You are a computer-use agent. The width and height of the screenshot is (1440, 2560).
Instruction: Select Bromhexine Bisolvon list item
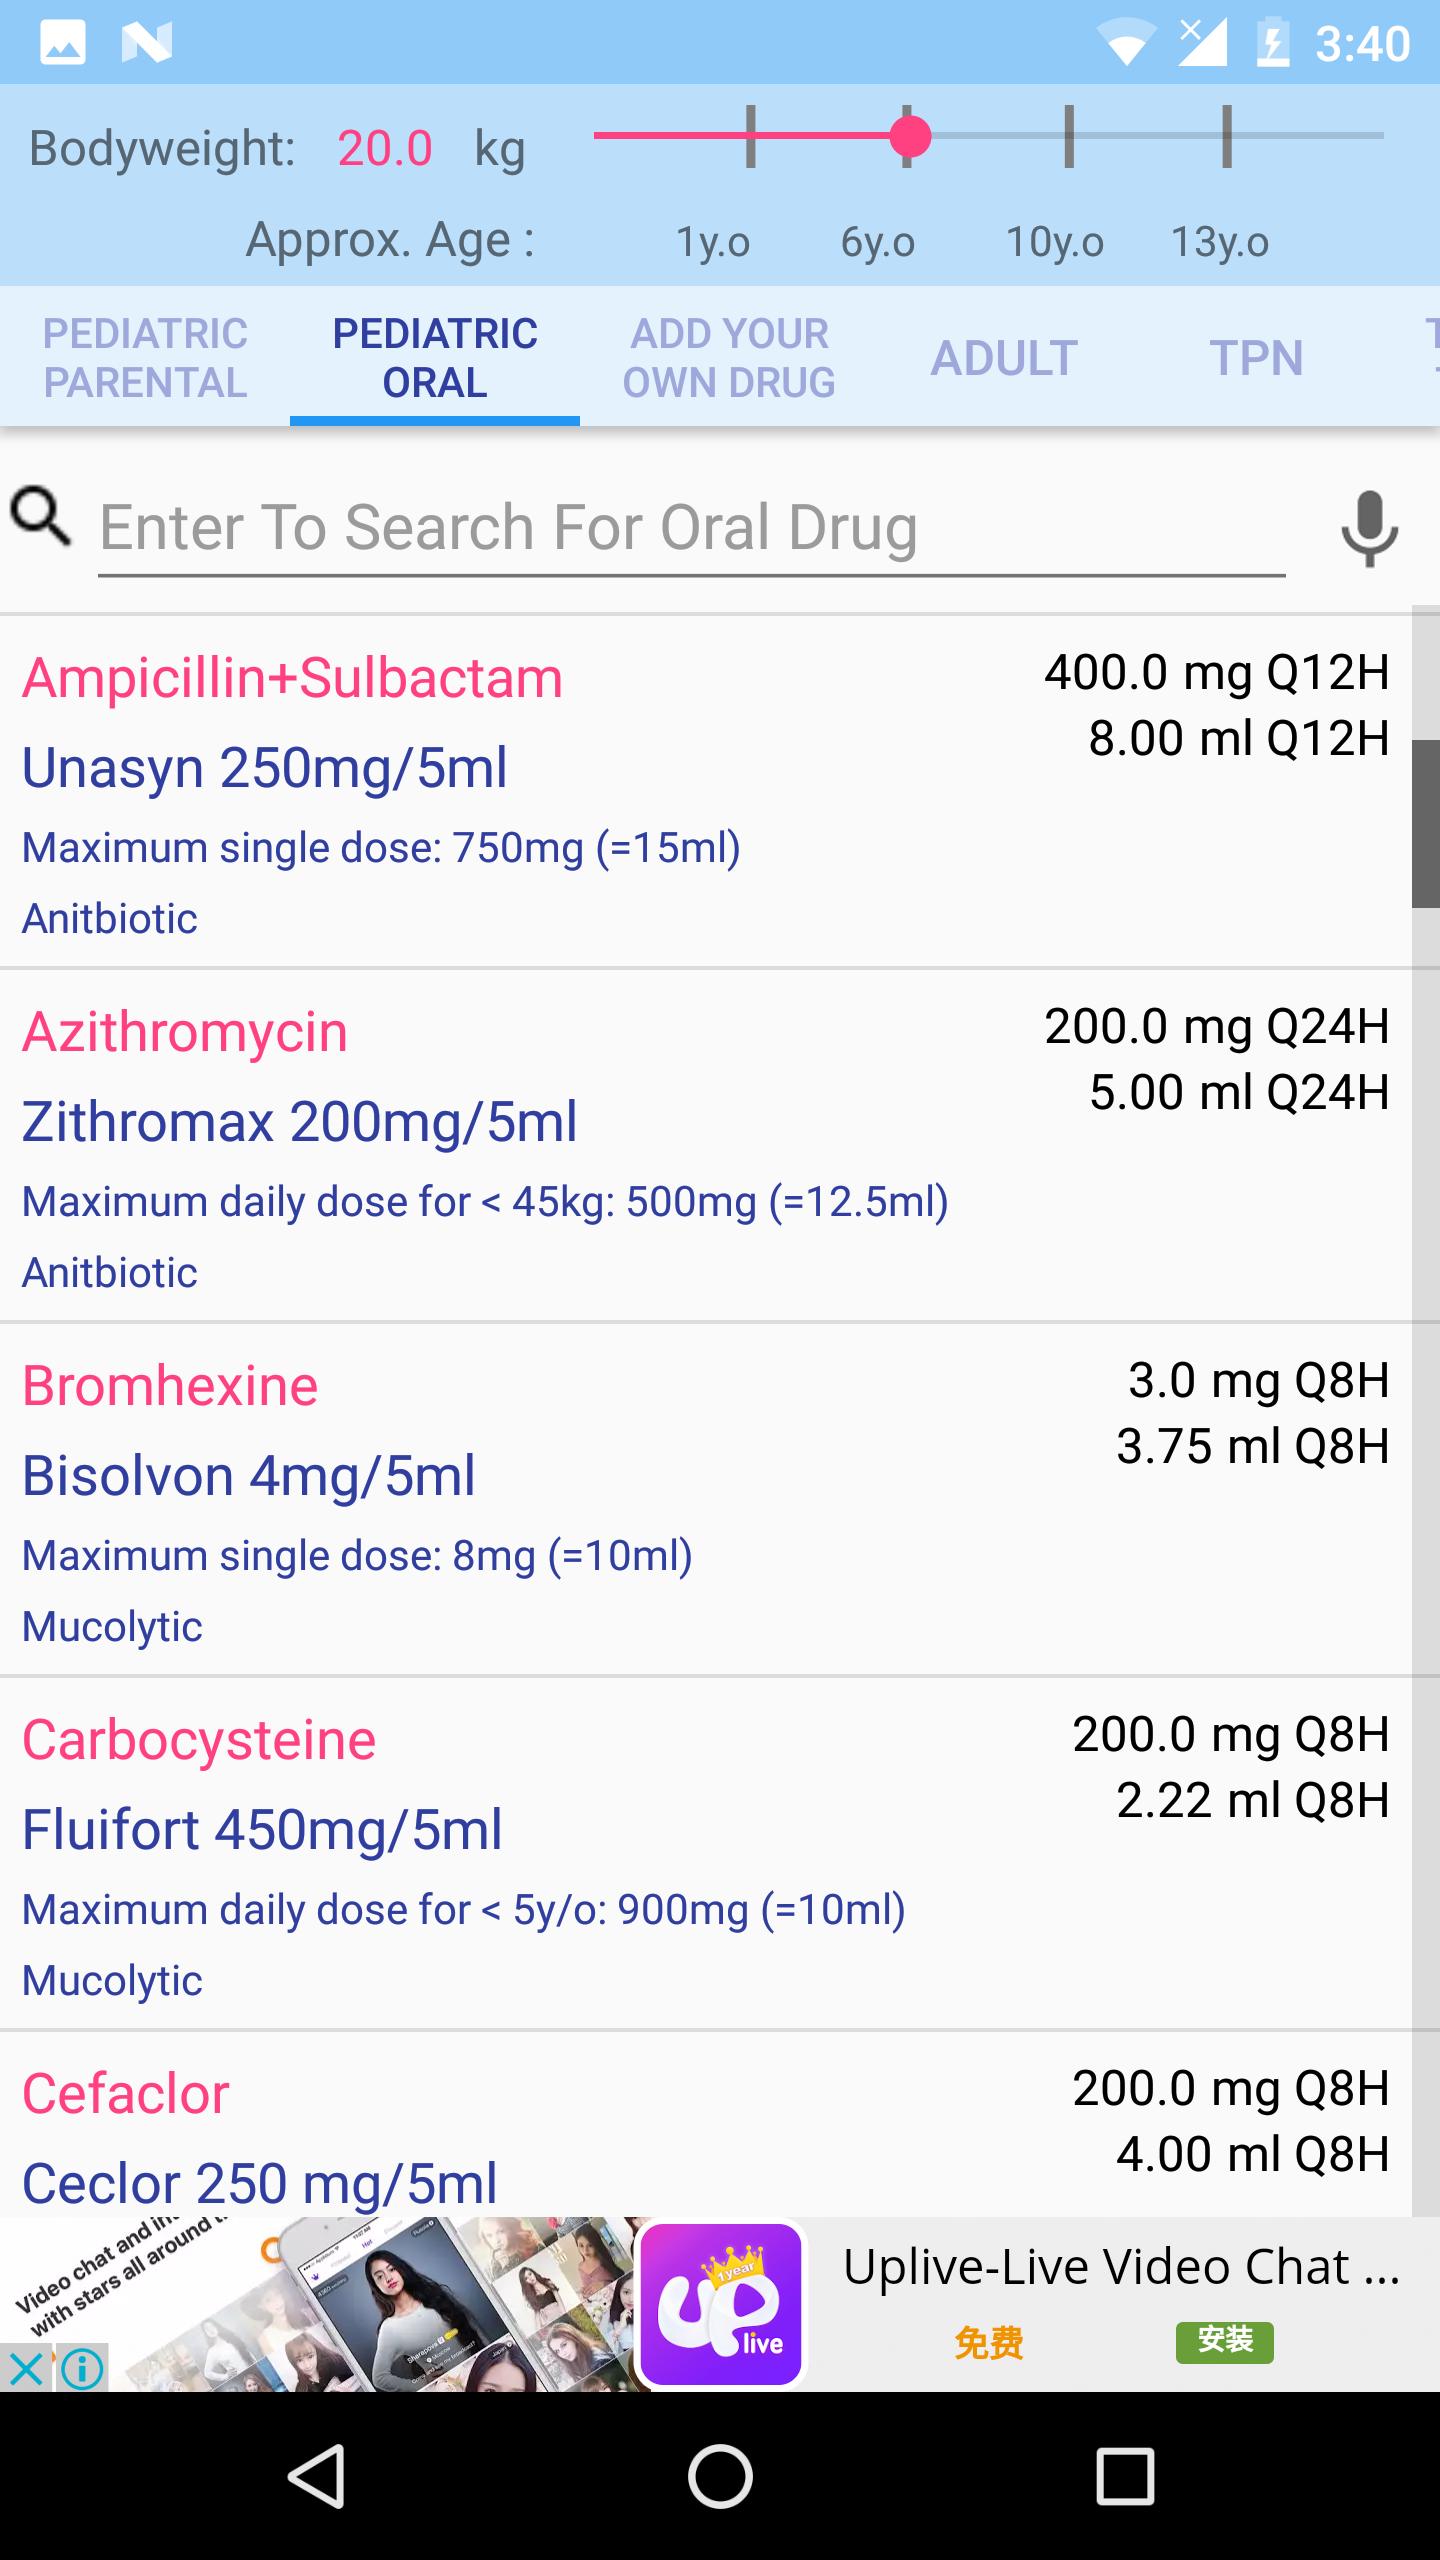coord(706,1500)
